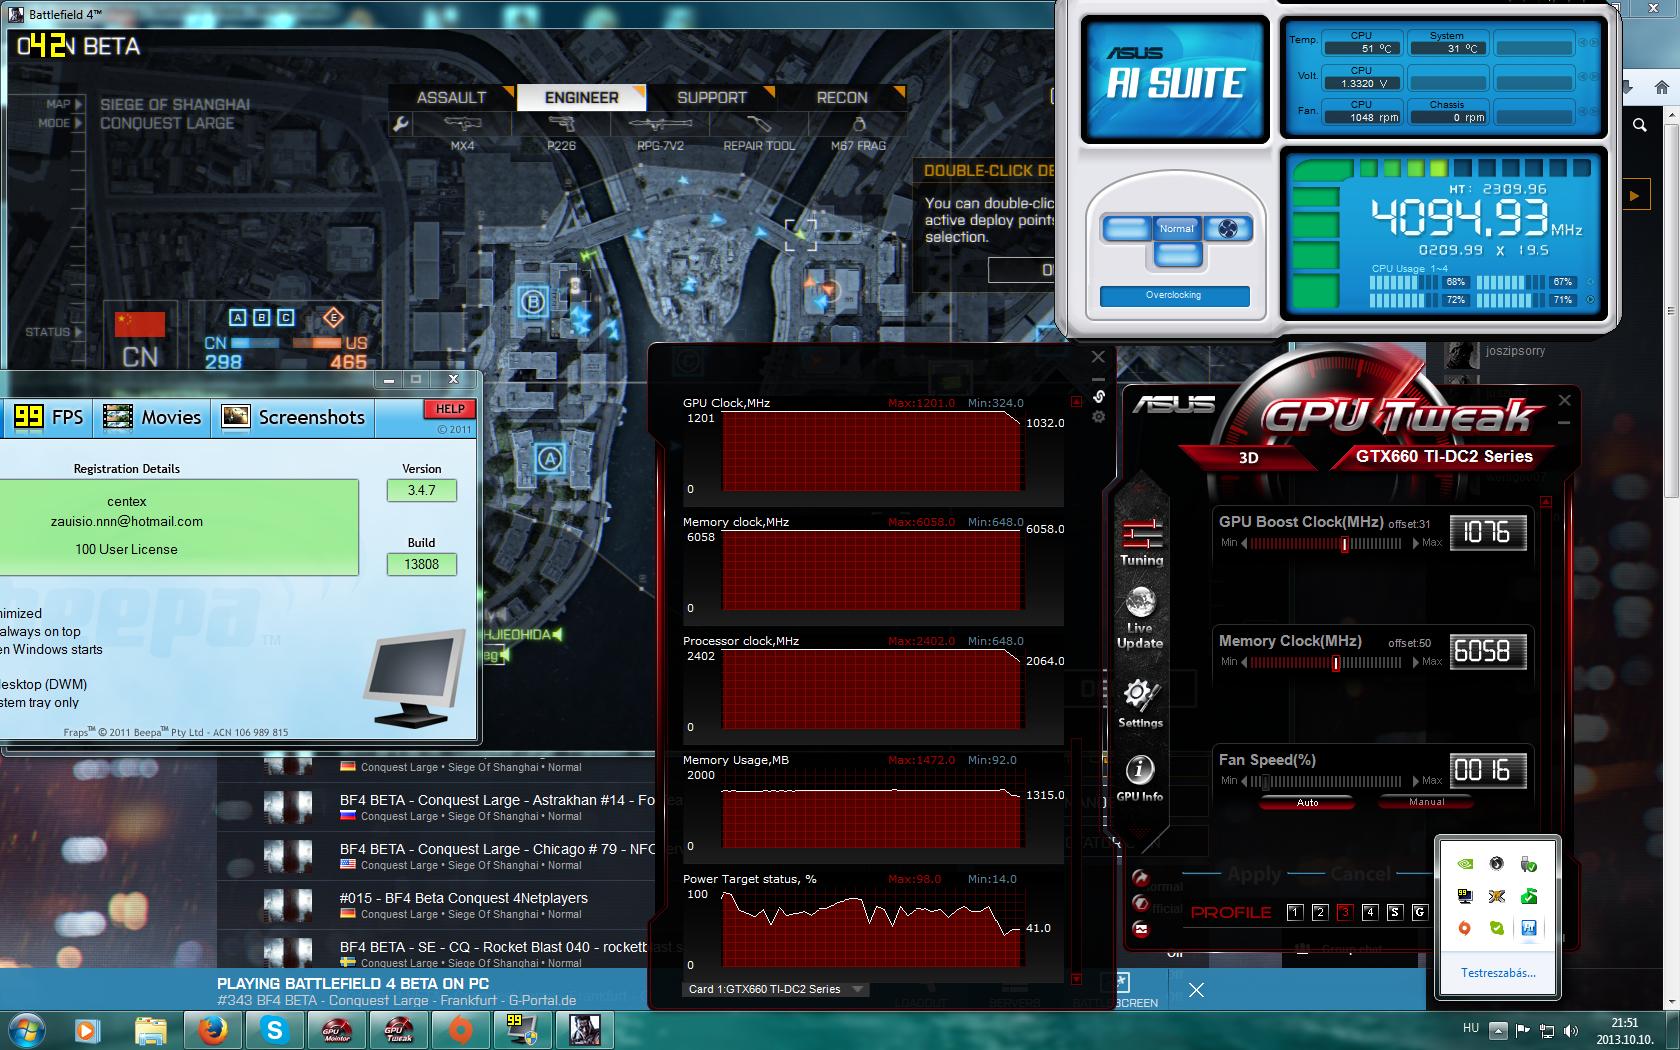Screen dimensions: 1680x1050
Task: Decrease Memory Clock with Min arrow
Action: pyautogui.click(x=1244, y=662)
